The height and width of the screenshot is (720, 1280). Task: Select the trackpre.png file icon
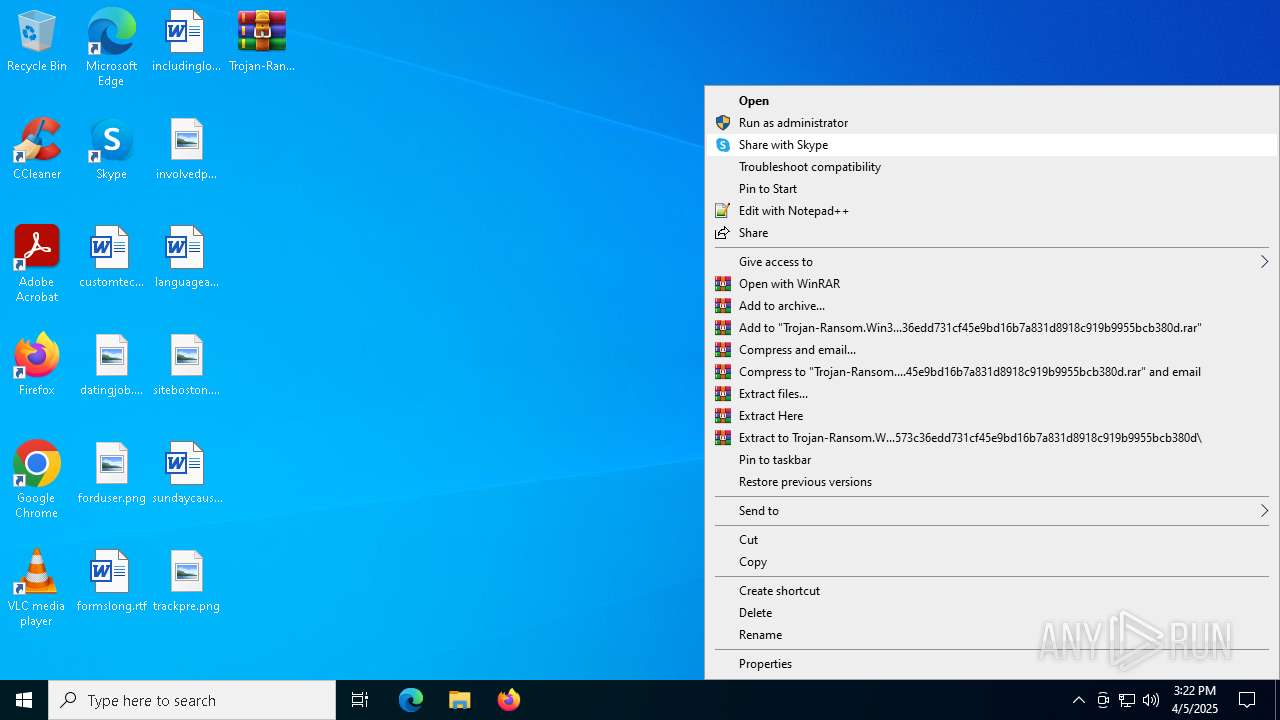click(x=186, y=581)
